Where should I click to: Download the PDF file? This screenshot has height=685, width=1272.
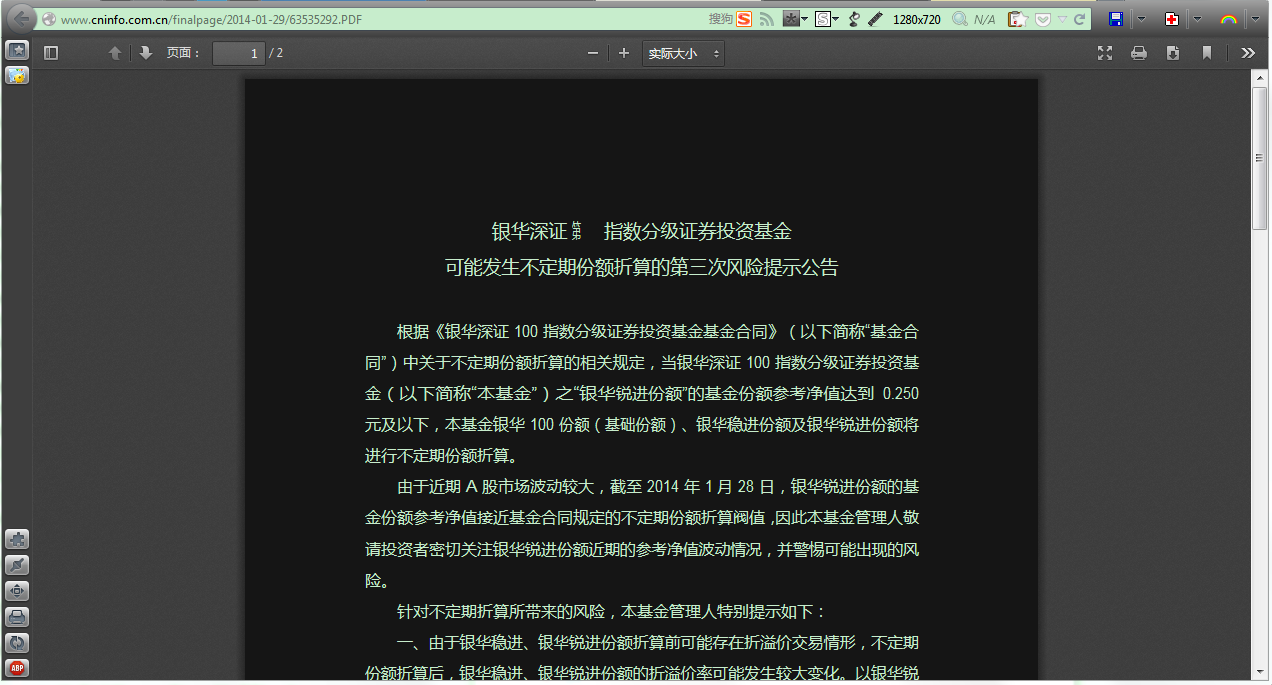pos(1173,53)
